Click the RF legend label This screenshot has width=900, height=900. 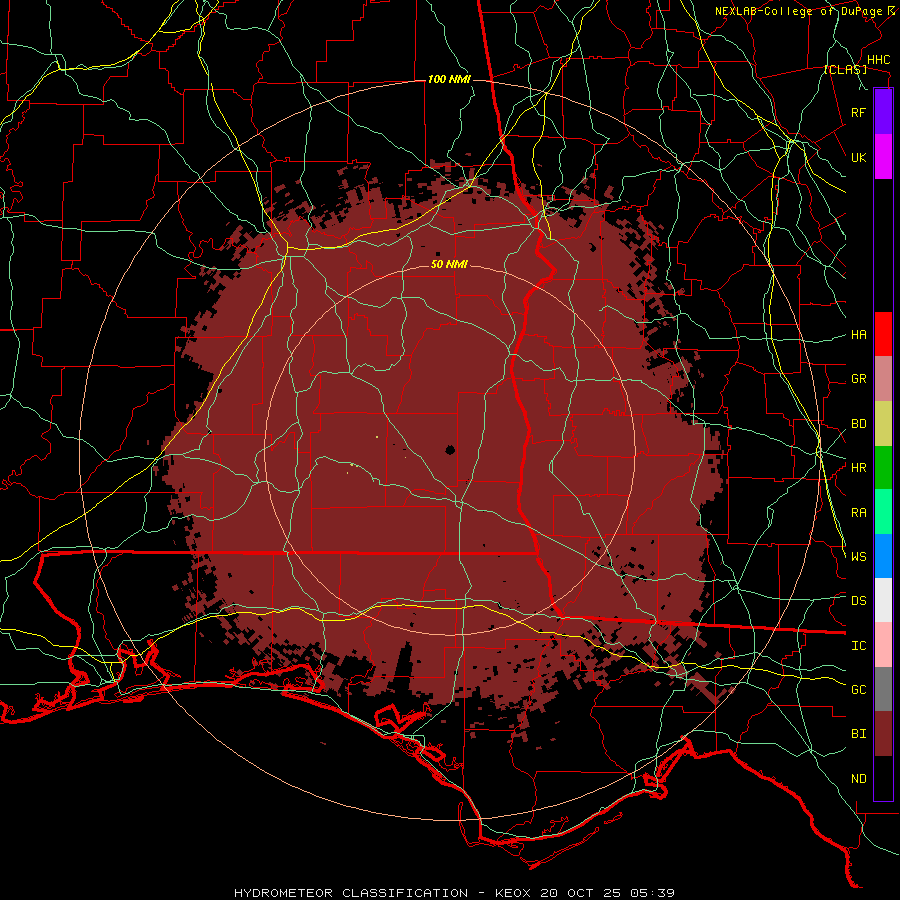click(859, 112)
